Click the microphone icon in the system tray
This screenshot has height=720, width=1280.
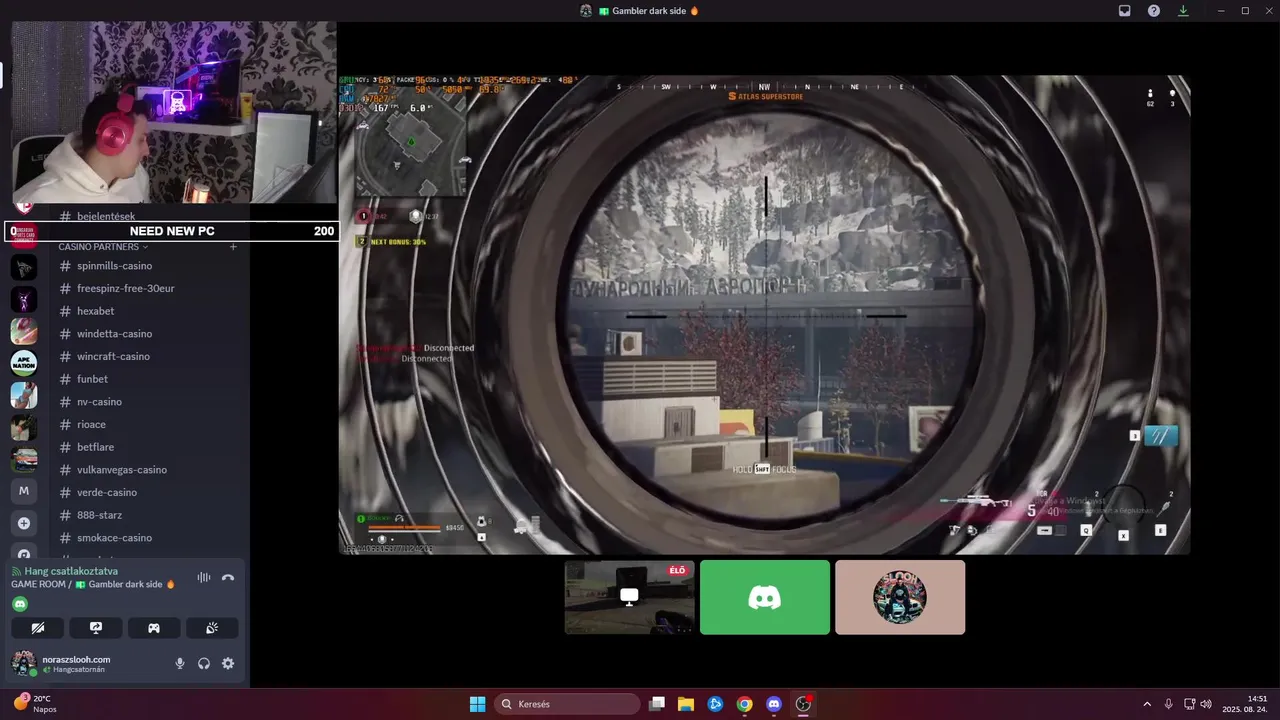[1169, 704]
